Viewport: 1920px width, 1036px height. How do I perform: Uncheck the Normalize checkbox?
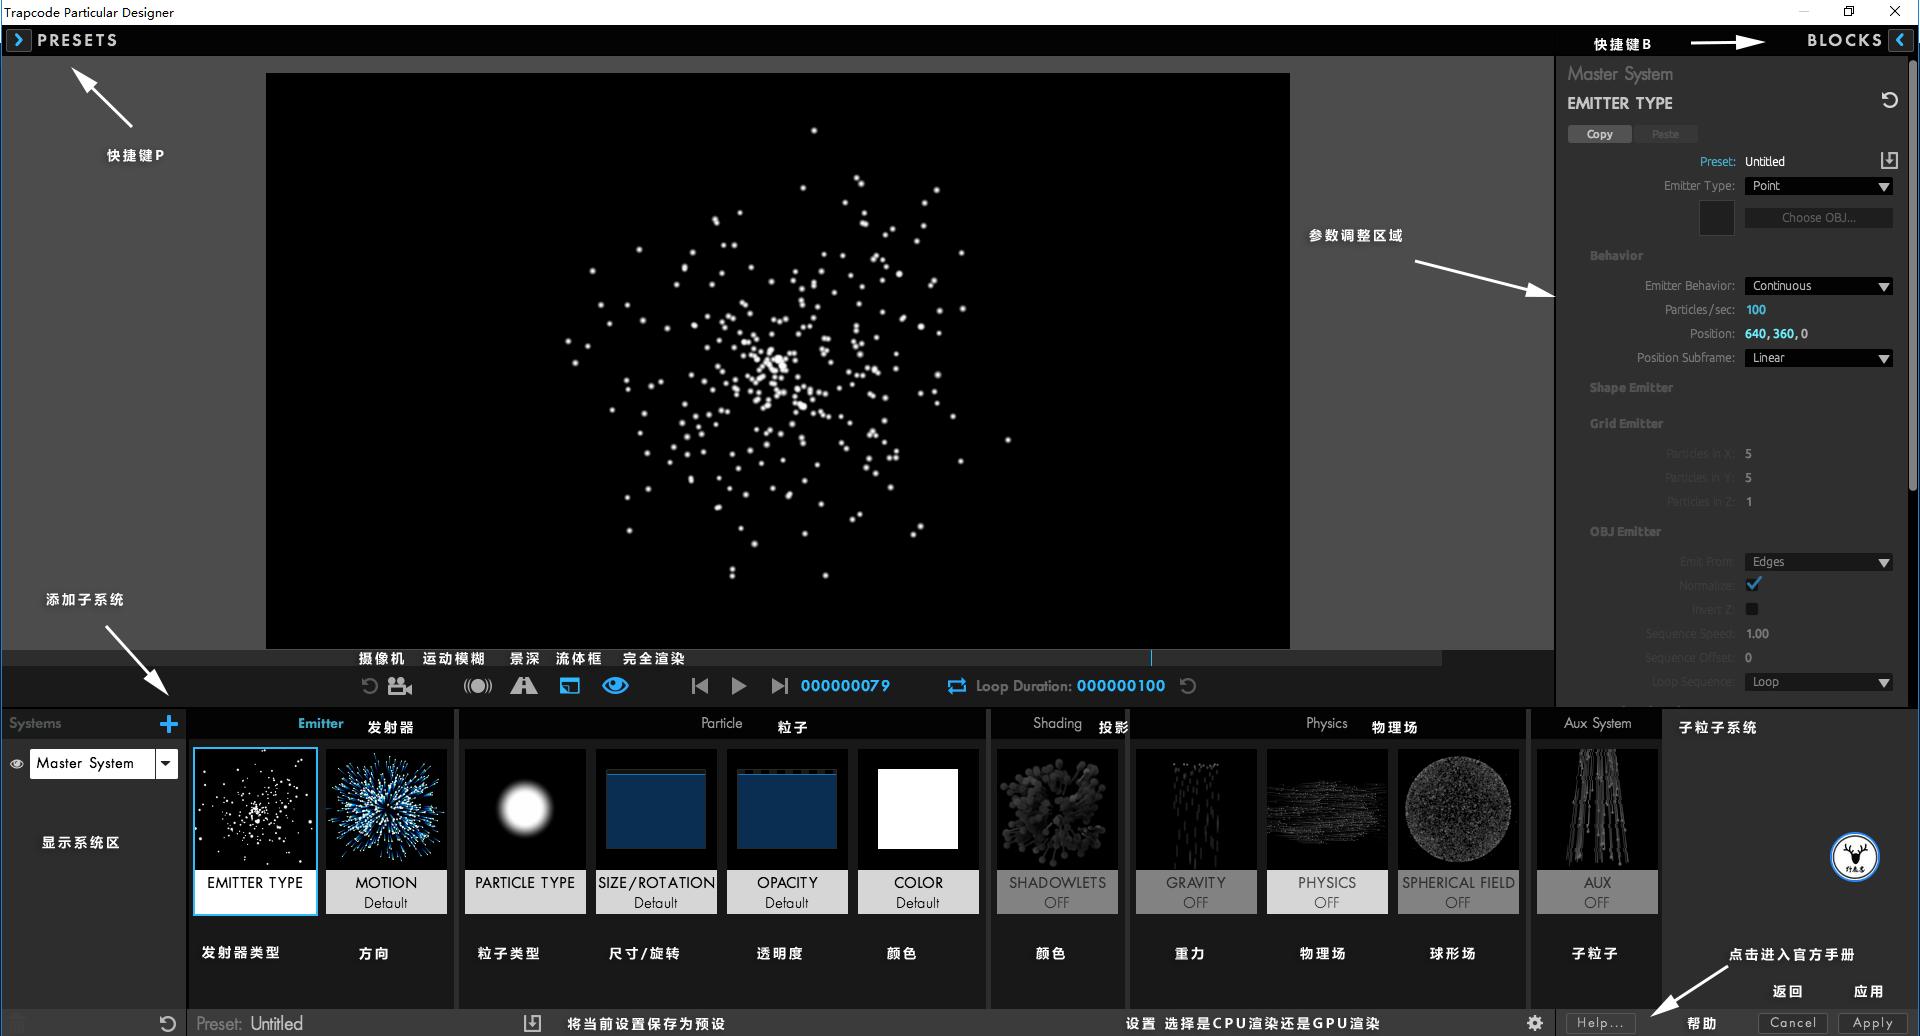tap(1753, 584)
